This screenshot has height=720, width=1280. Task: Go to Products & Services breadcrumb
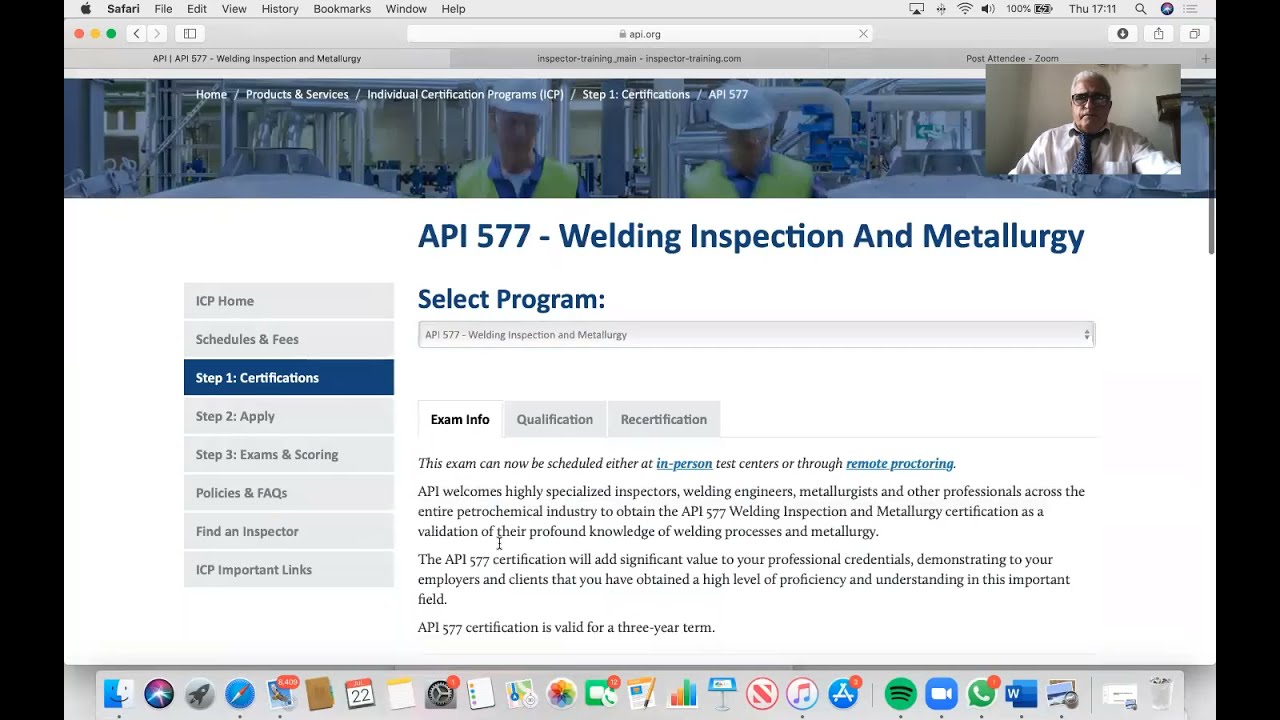tap(297, 94)
